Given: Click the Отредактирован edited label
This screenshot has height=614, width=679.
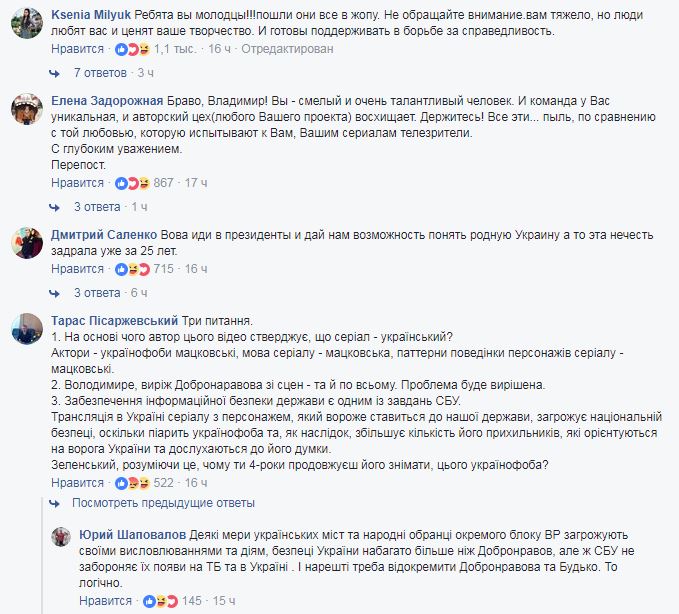Looking at the screenshot, I should point(289,49).
